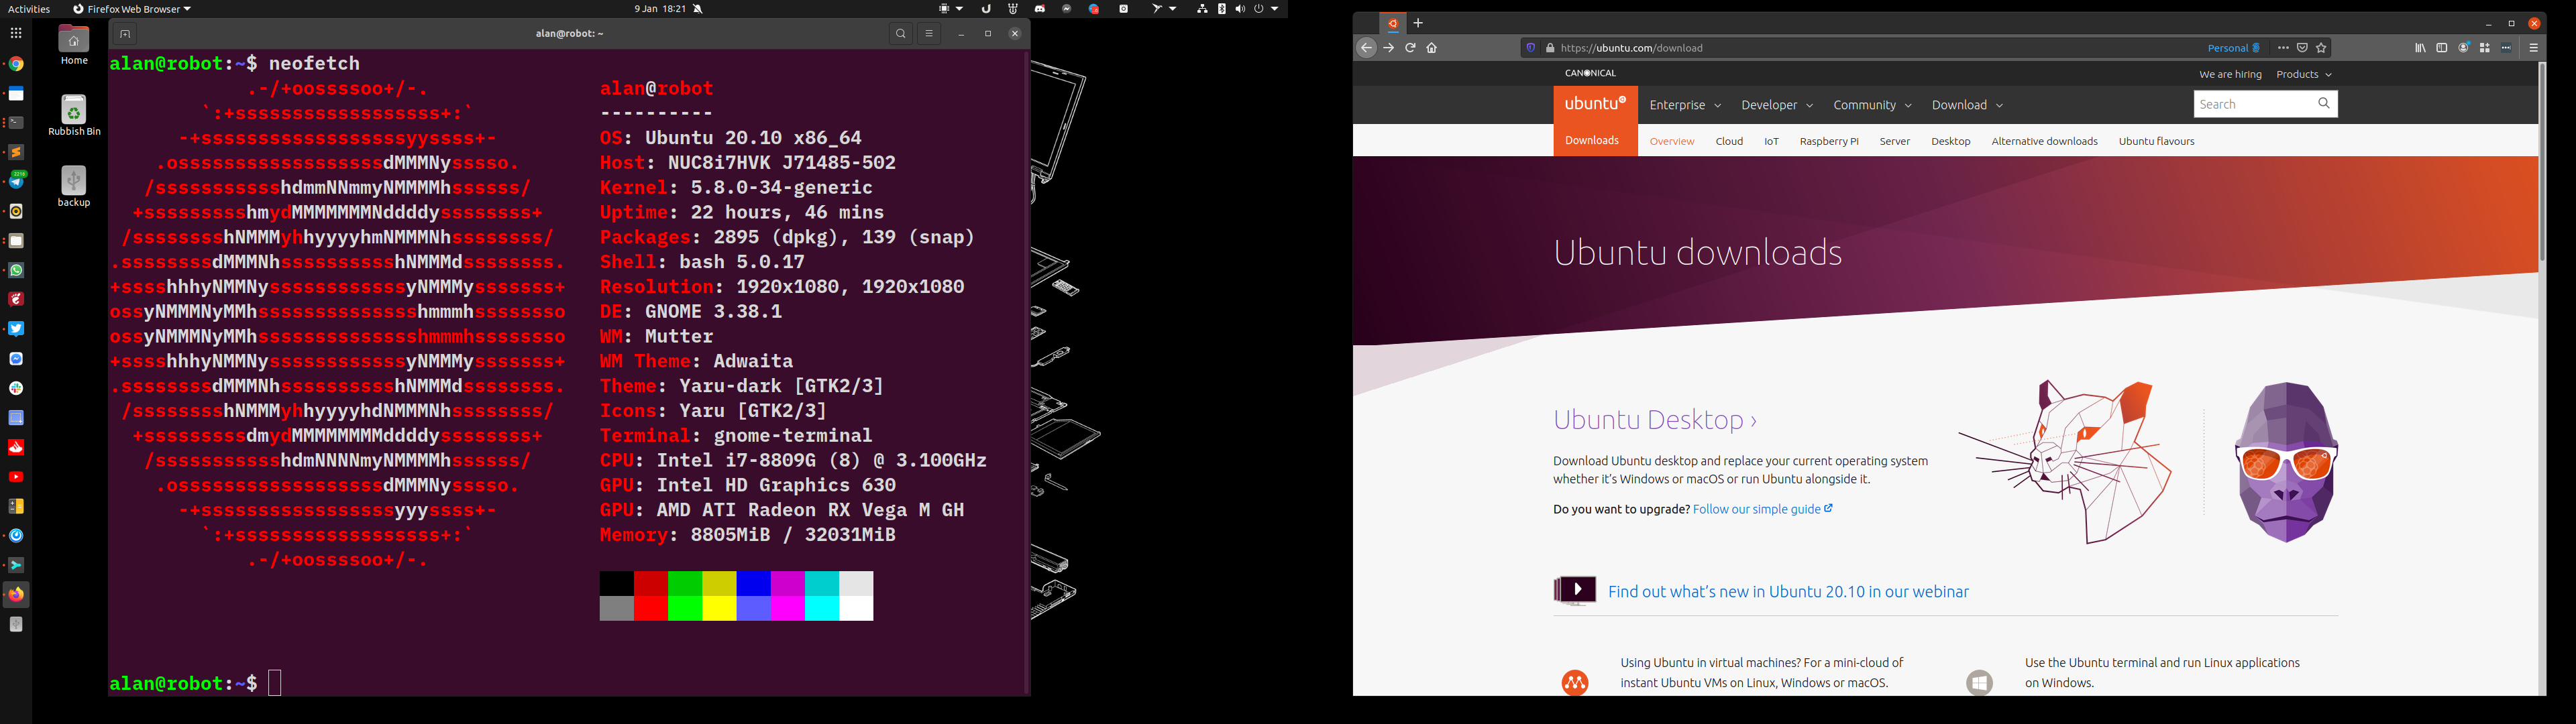
Task: Open Home folder desktop icon
Action: (x=74, y=45)
